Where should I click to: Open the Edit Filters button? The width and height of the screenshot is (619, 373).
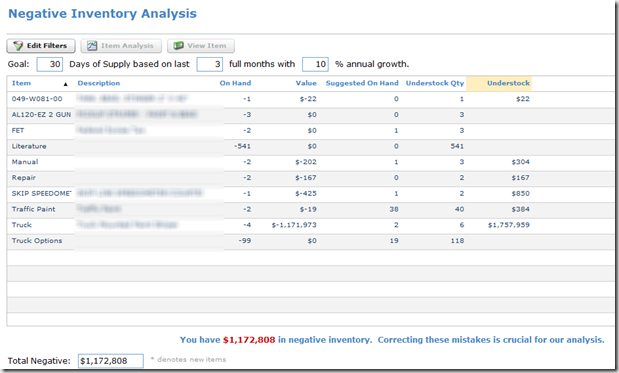pos(41,46)
